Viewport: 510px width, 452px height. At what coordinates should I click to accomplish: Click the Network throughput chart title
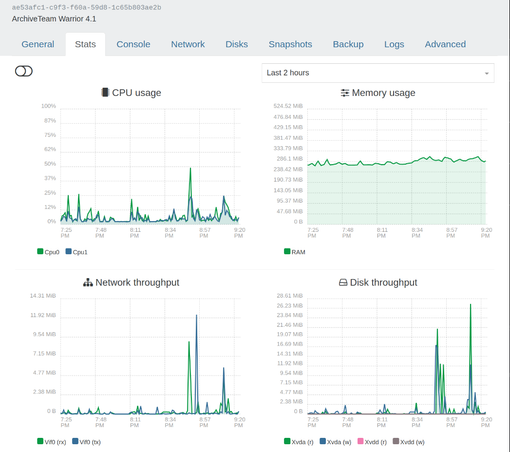137,283
